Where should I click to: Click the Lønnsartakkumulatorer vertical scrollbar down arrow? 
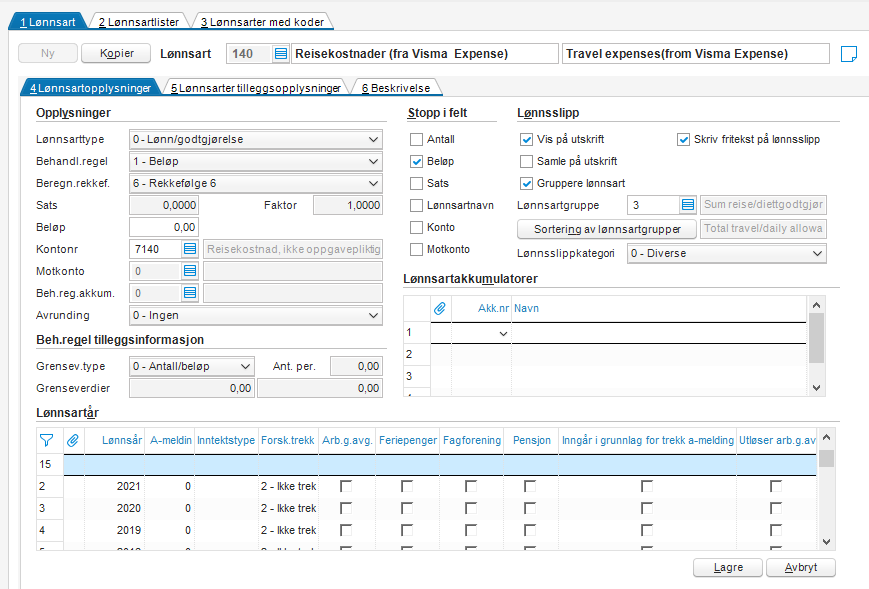pos(816,388)
